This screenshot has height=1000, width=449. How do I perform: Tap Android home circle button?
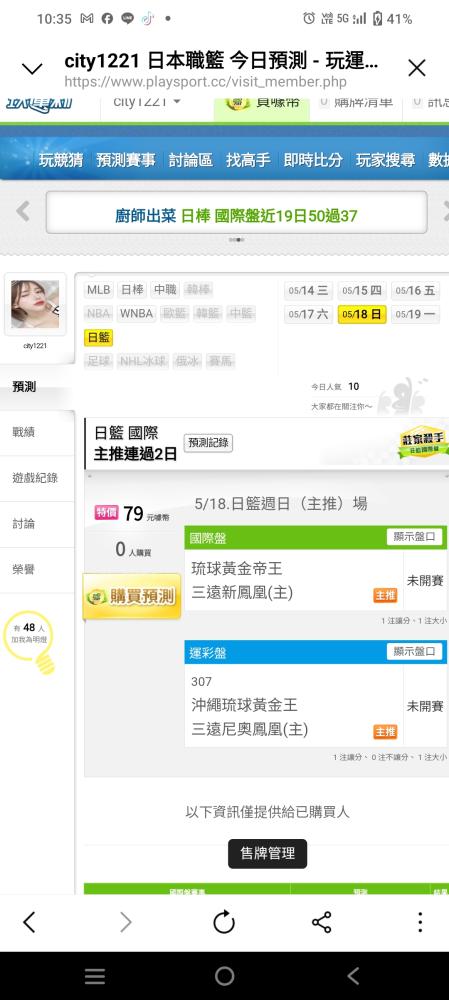[x=224, y=976]
